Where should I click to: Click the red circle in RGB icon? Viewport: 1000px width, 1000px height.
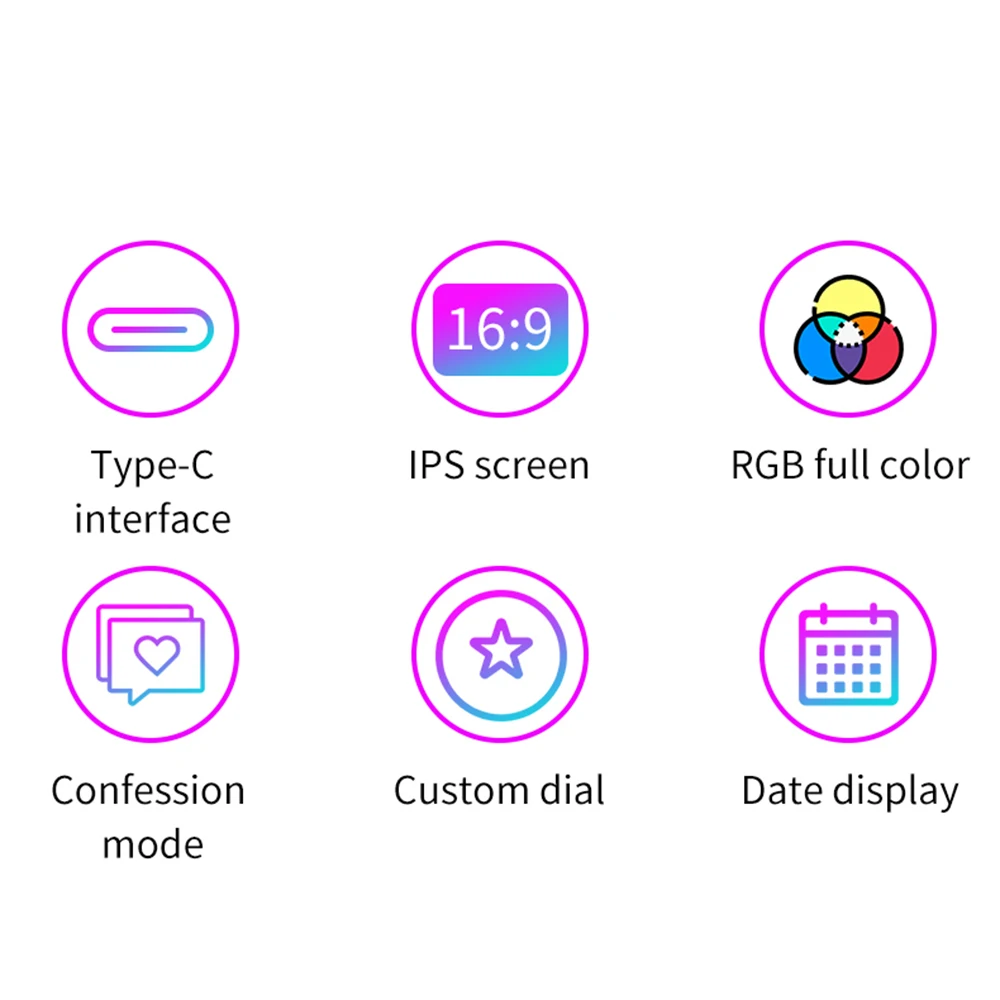pyautogui.click(x=883, y=352)
